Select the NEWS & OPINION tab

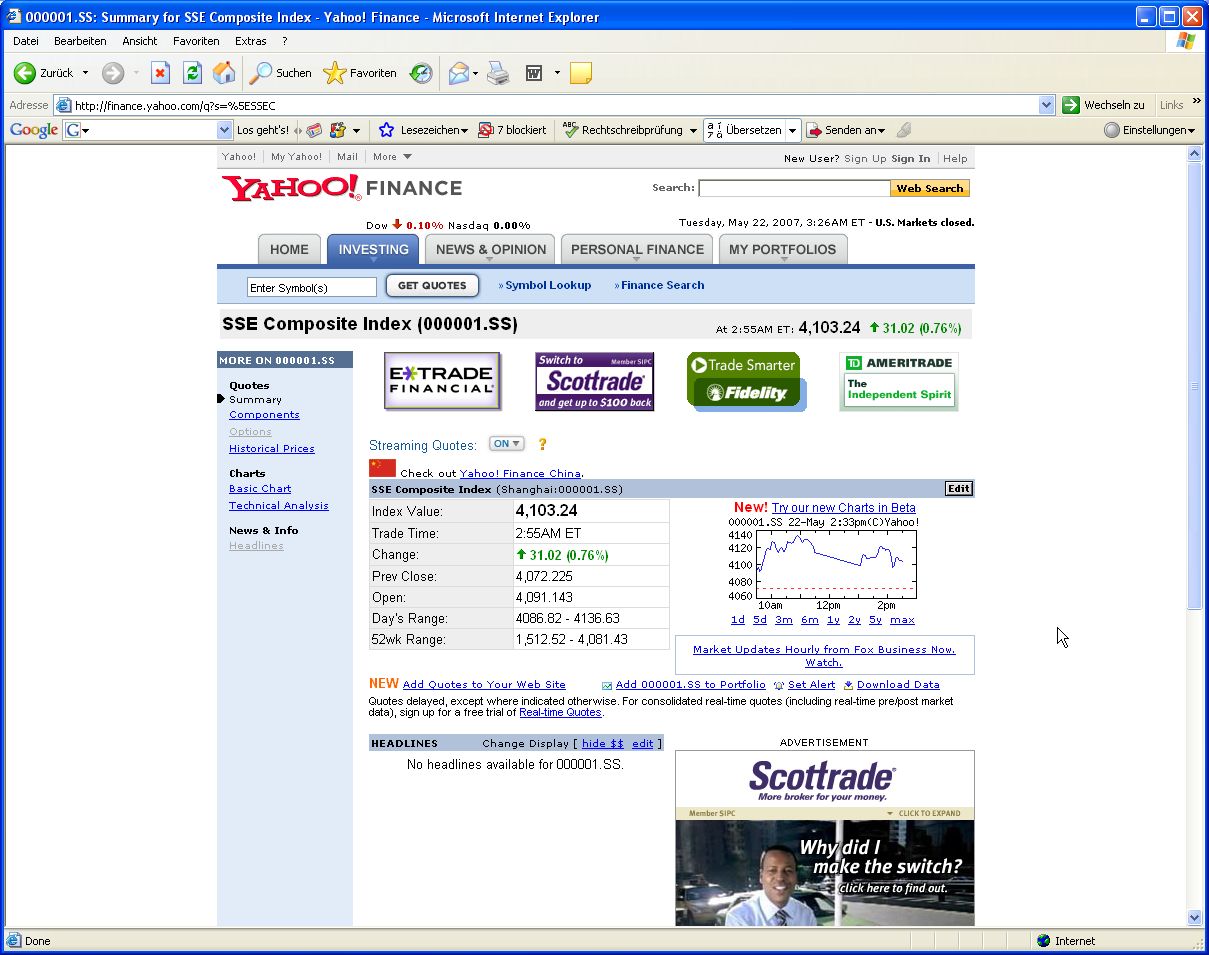click(x=491, y=249)
